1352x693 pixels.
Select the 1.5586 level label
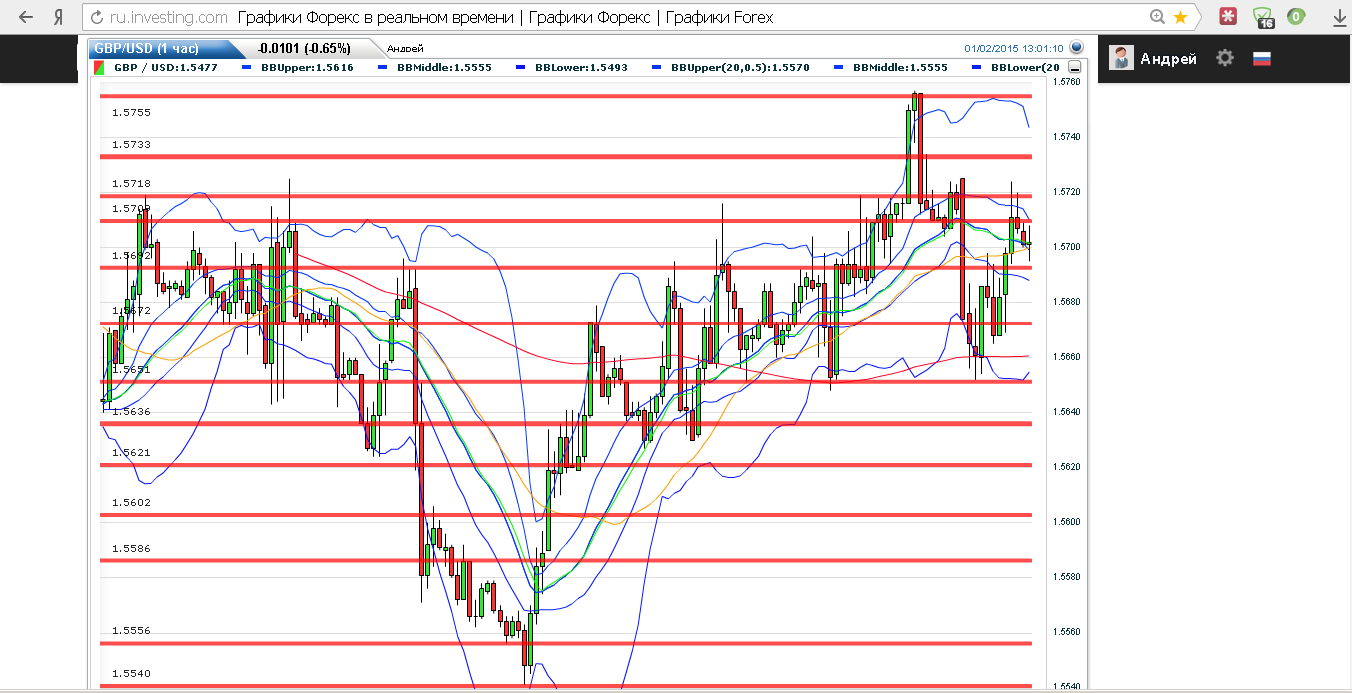pos(131,548)
